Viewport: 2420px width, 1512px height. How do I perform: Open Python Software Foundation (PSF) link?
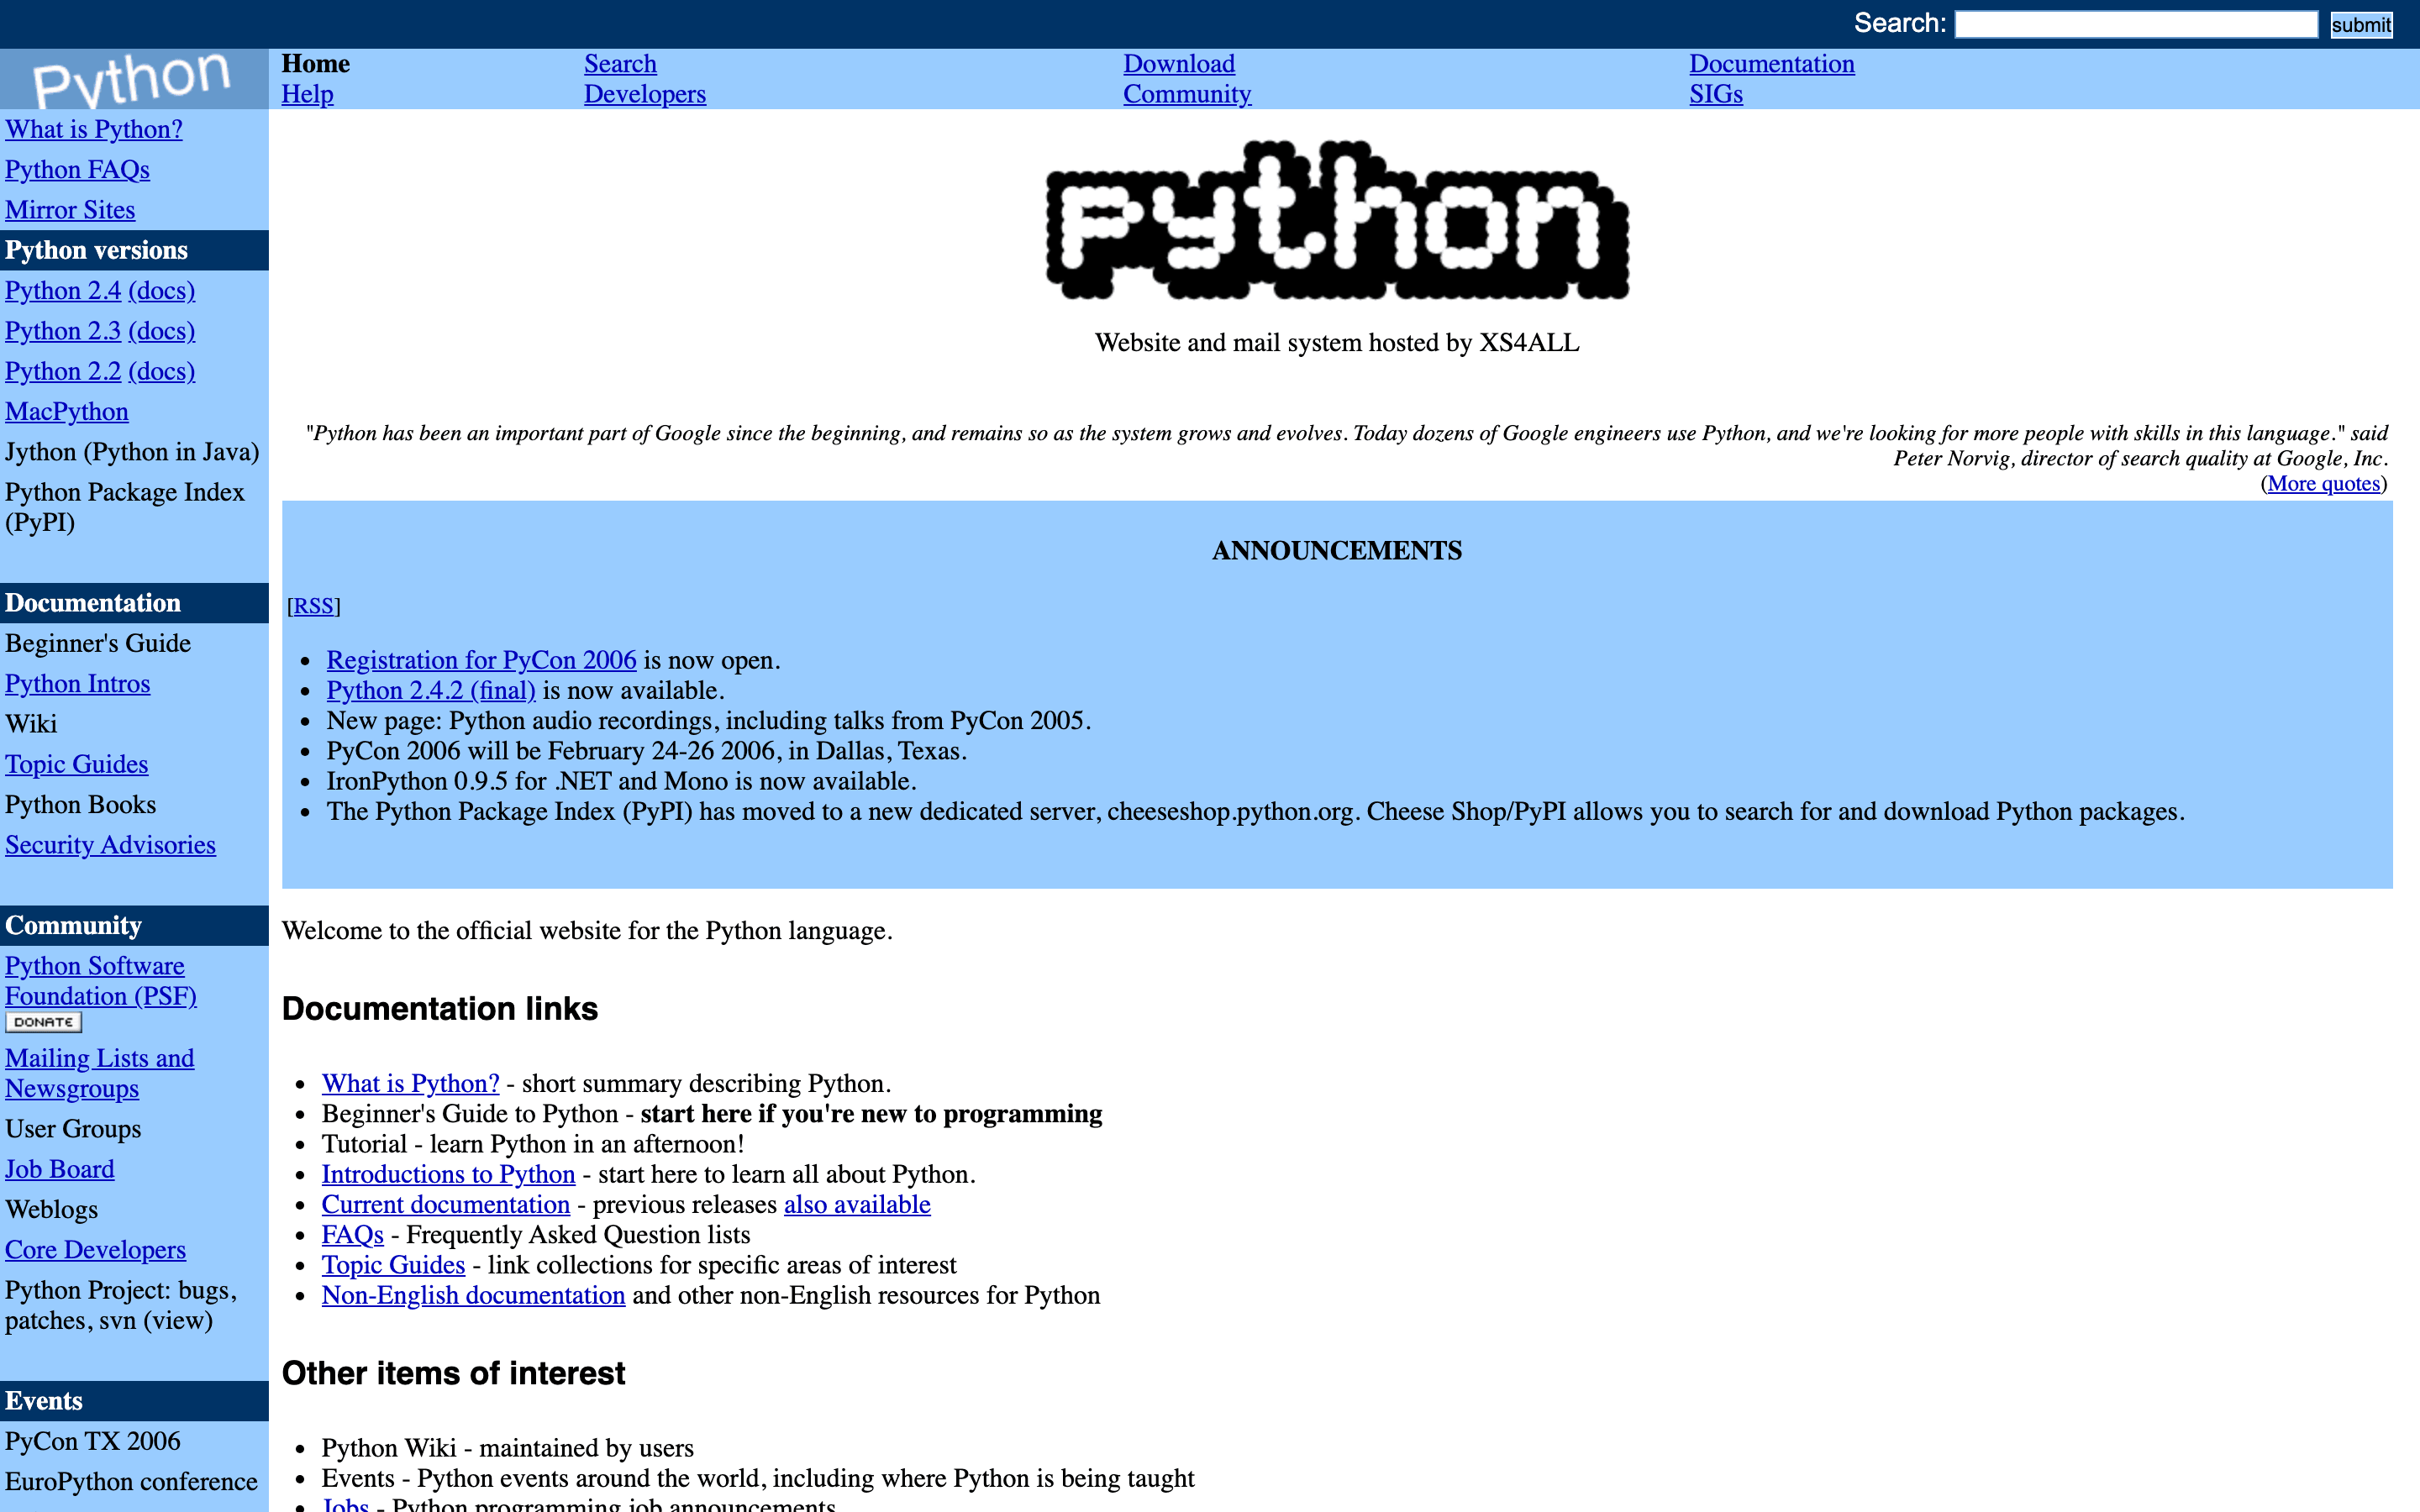point(100,981)
